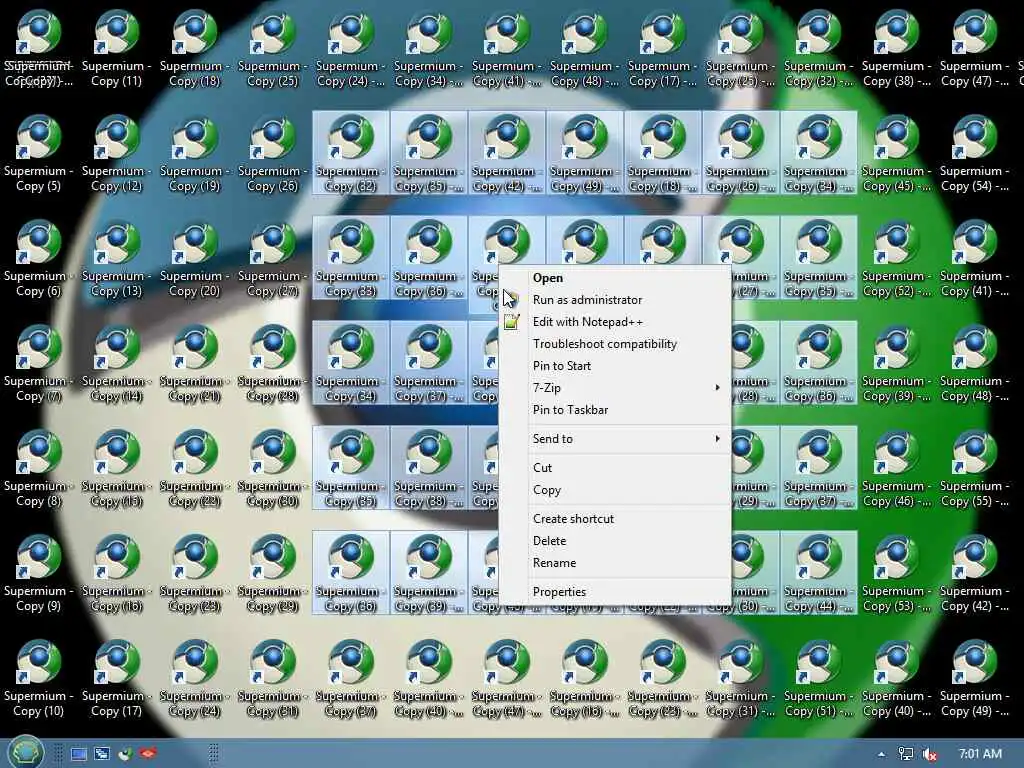Select the Supermium - Copy (33) shortcut
1024x768 pixels.
coord(351,259)
